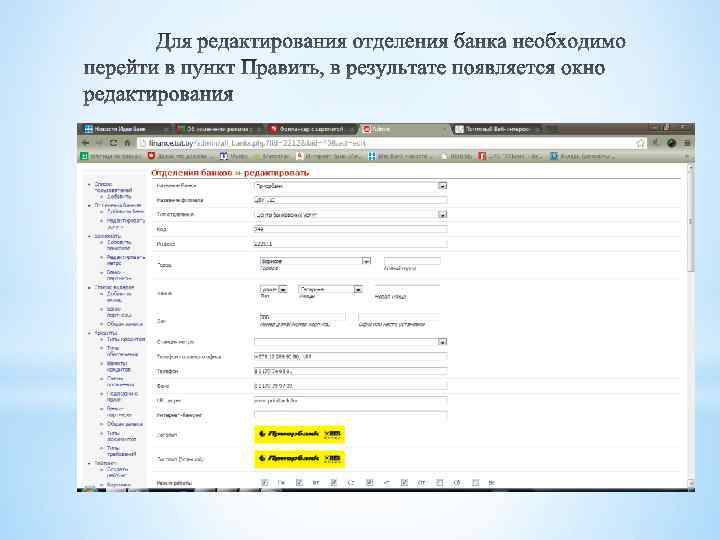Switch to the 'Тестовый Веб-сервер' tab
This screenshot has height=540, width=720.
point(497,129)
